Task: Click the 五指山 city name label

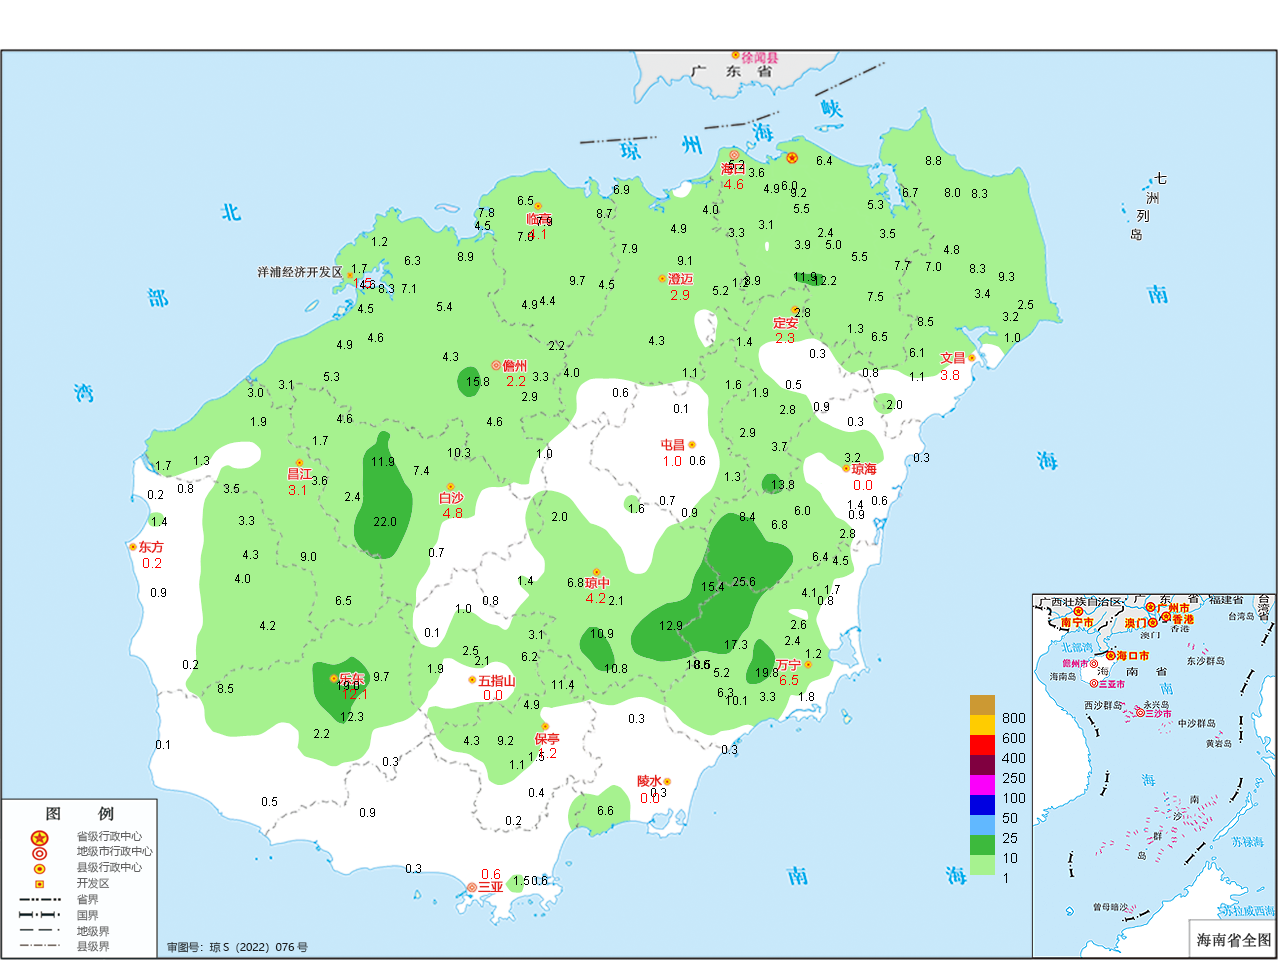Action: pos(497,681)
